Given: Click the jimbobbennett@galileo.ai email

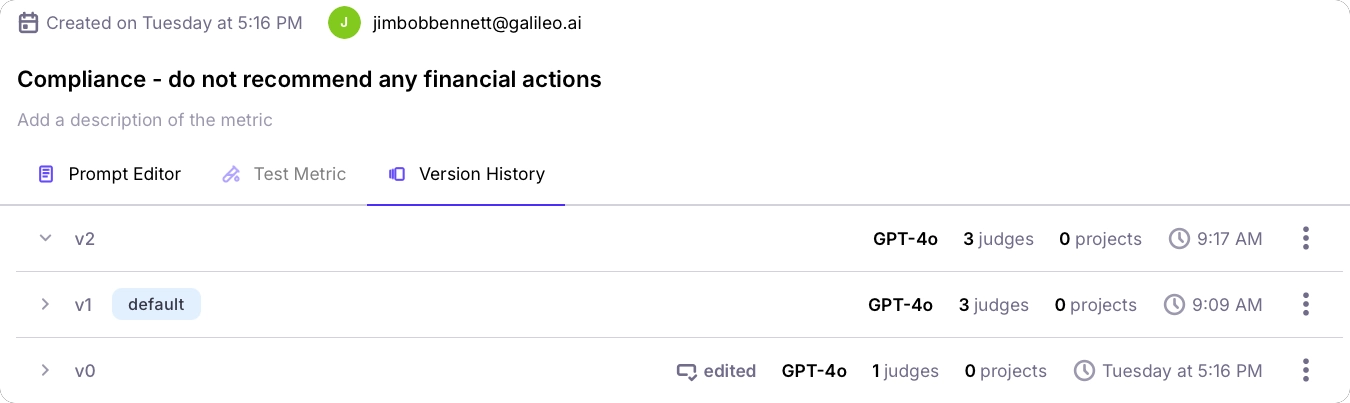Looking at the screenshot, I should pos(477,22).
